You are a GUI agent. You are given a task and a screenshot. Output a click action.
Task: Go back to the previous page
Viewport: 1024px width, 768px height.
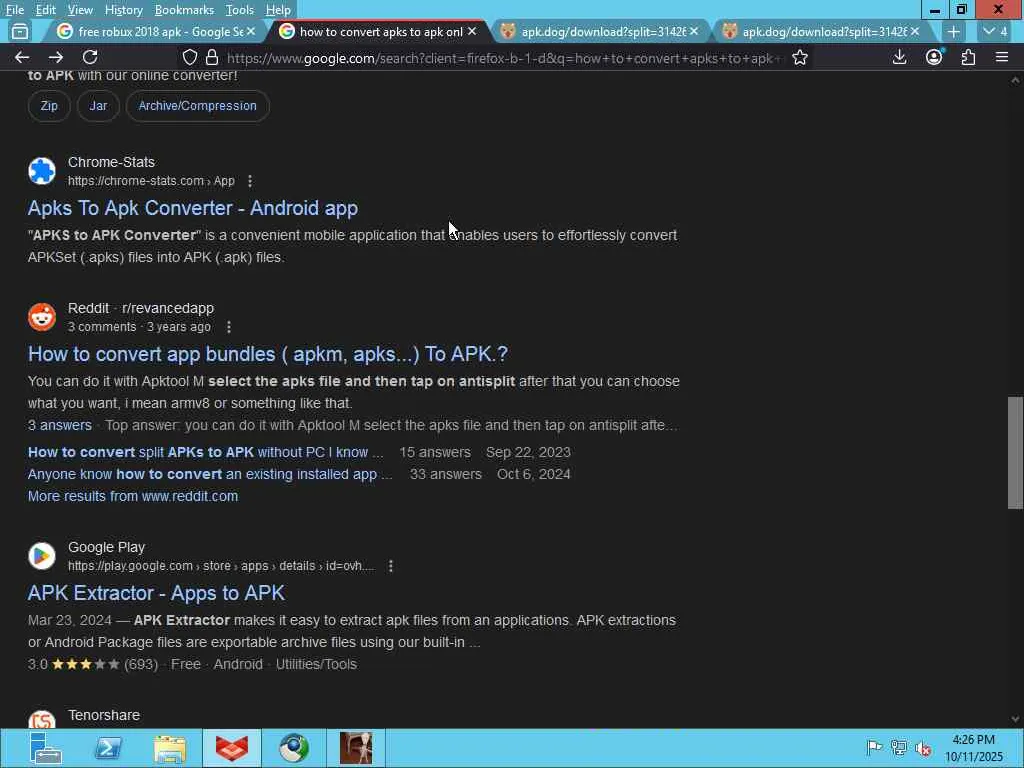click(x=22, y=57)
